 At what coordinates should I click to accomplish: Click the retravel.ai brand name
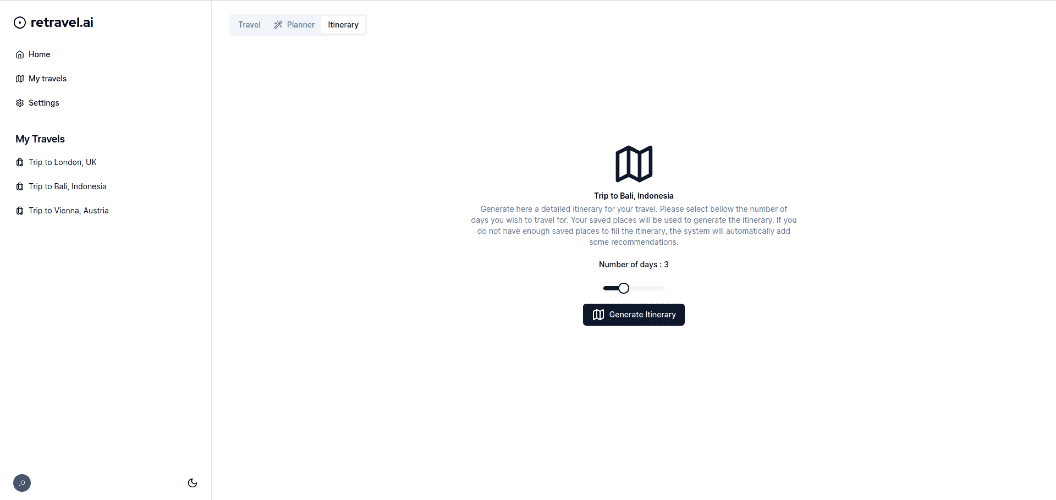coord(62,22)
